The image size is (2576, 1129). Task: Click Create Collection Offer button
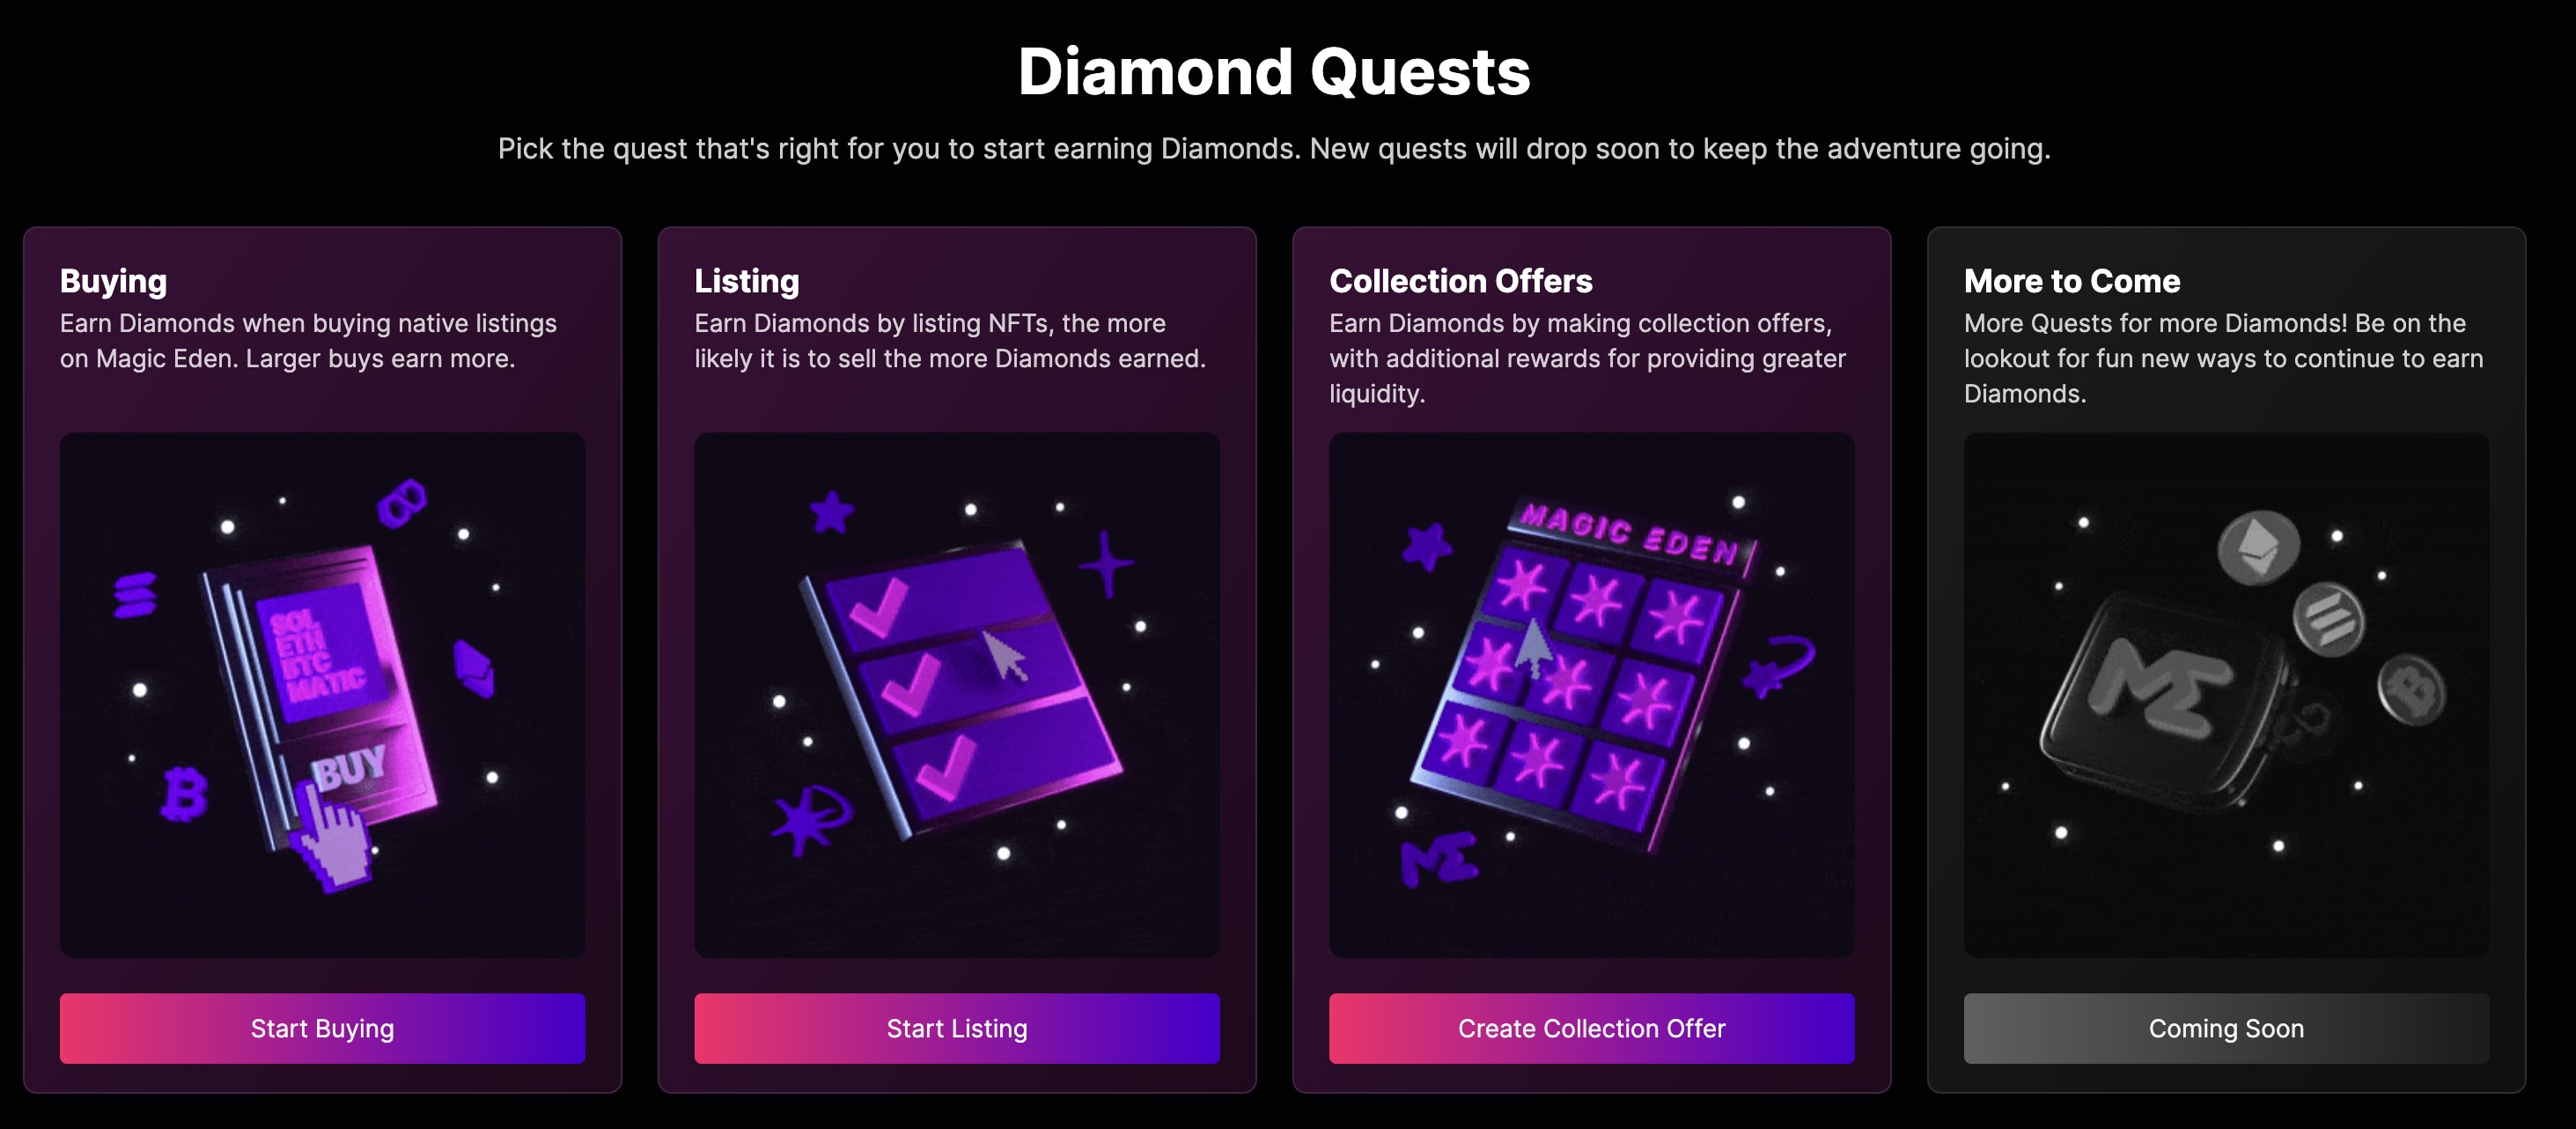tap(1592, 1028)
